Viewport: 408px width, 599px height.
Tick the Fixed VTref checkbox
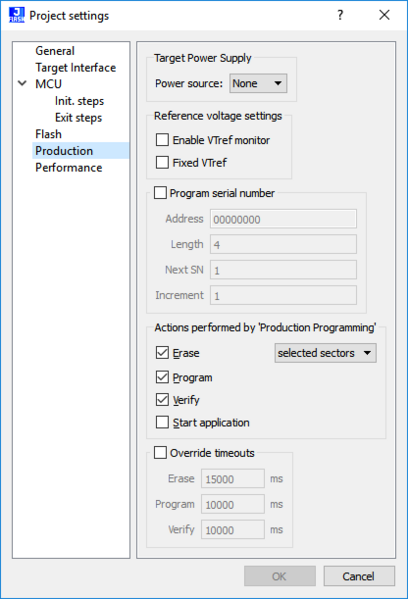click(162, 162)
